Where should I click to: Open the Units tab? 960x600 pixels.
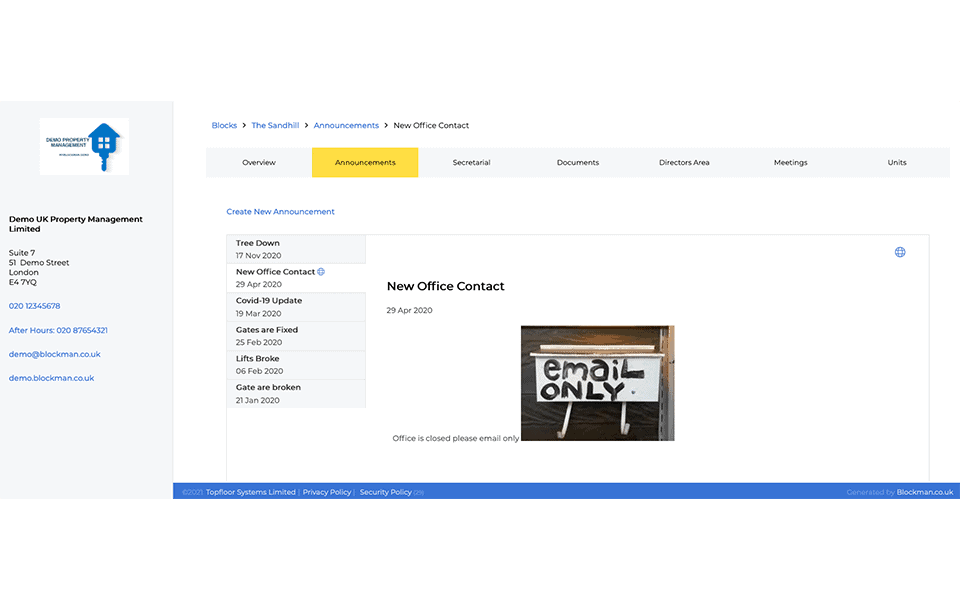click(x=897, y=162)
